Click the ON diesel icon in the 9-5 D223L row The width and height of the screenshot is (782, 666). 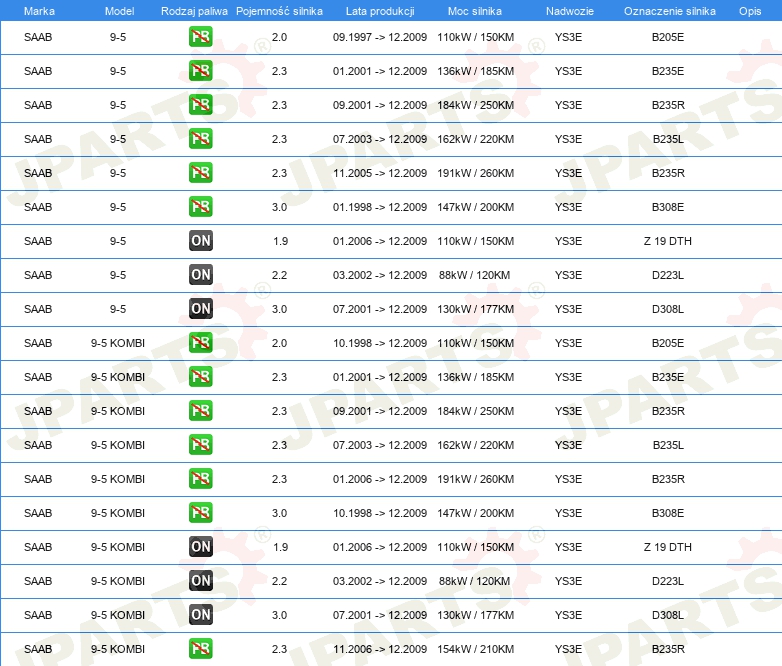200,274
